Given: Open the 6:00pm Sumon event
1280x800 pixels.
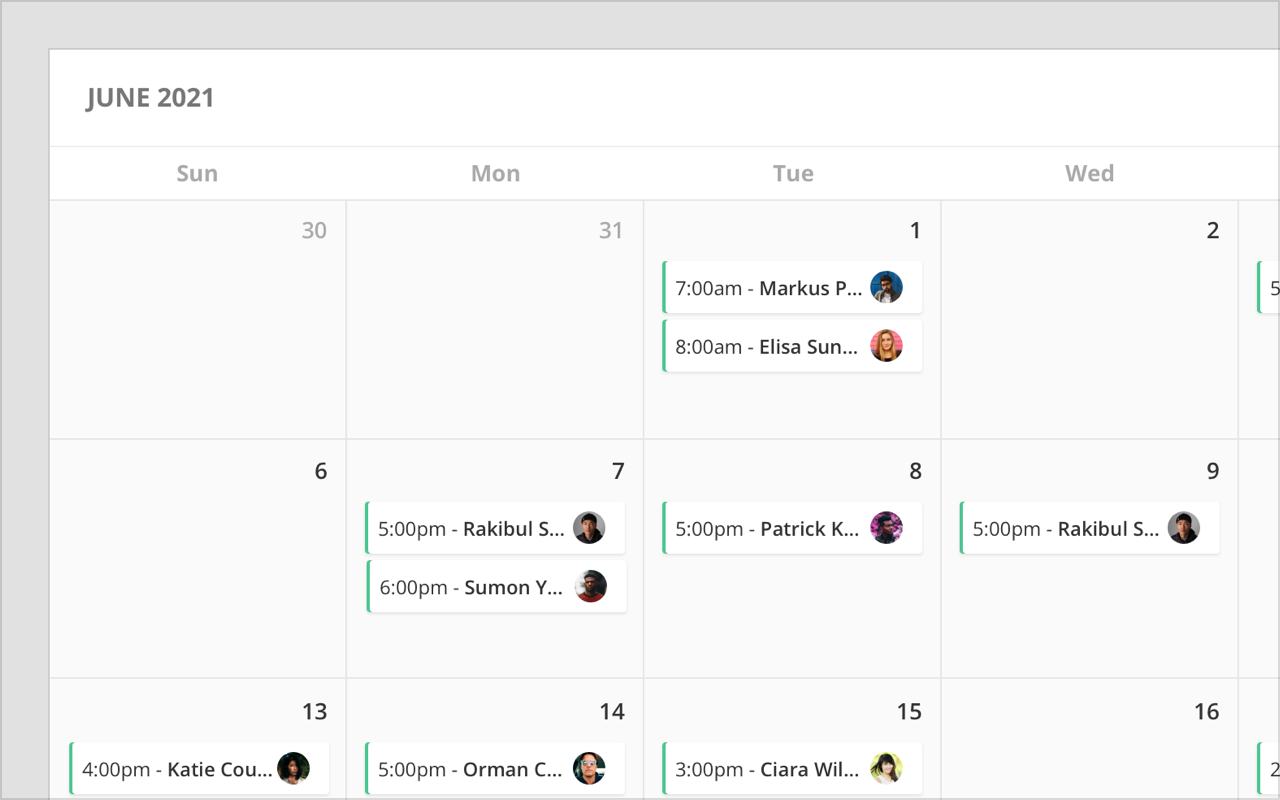Looking at the screenshot, I should pyautogui.click(x=472, y=587).
